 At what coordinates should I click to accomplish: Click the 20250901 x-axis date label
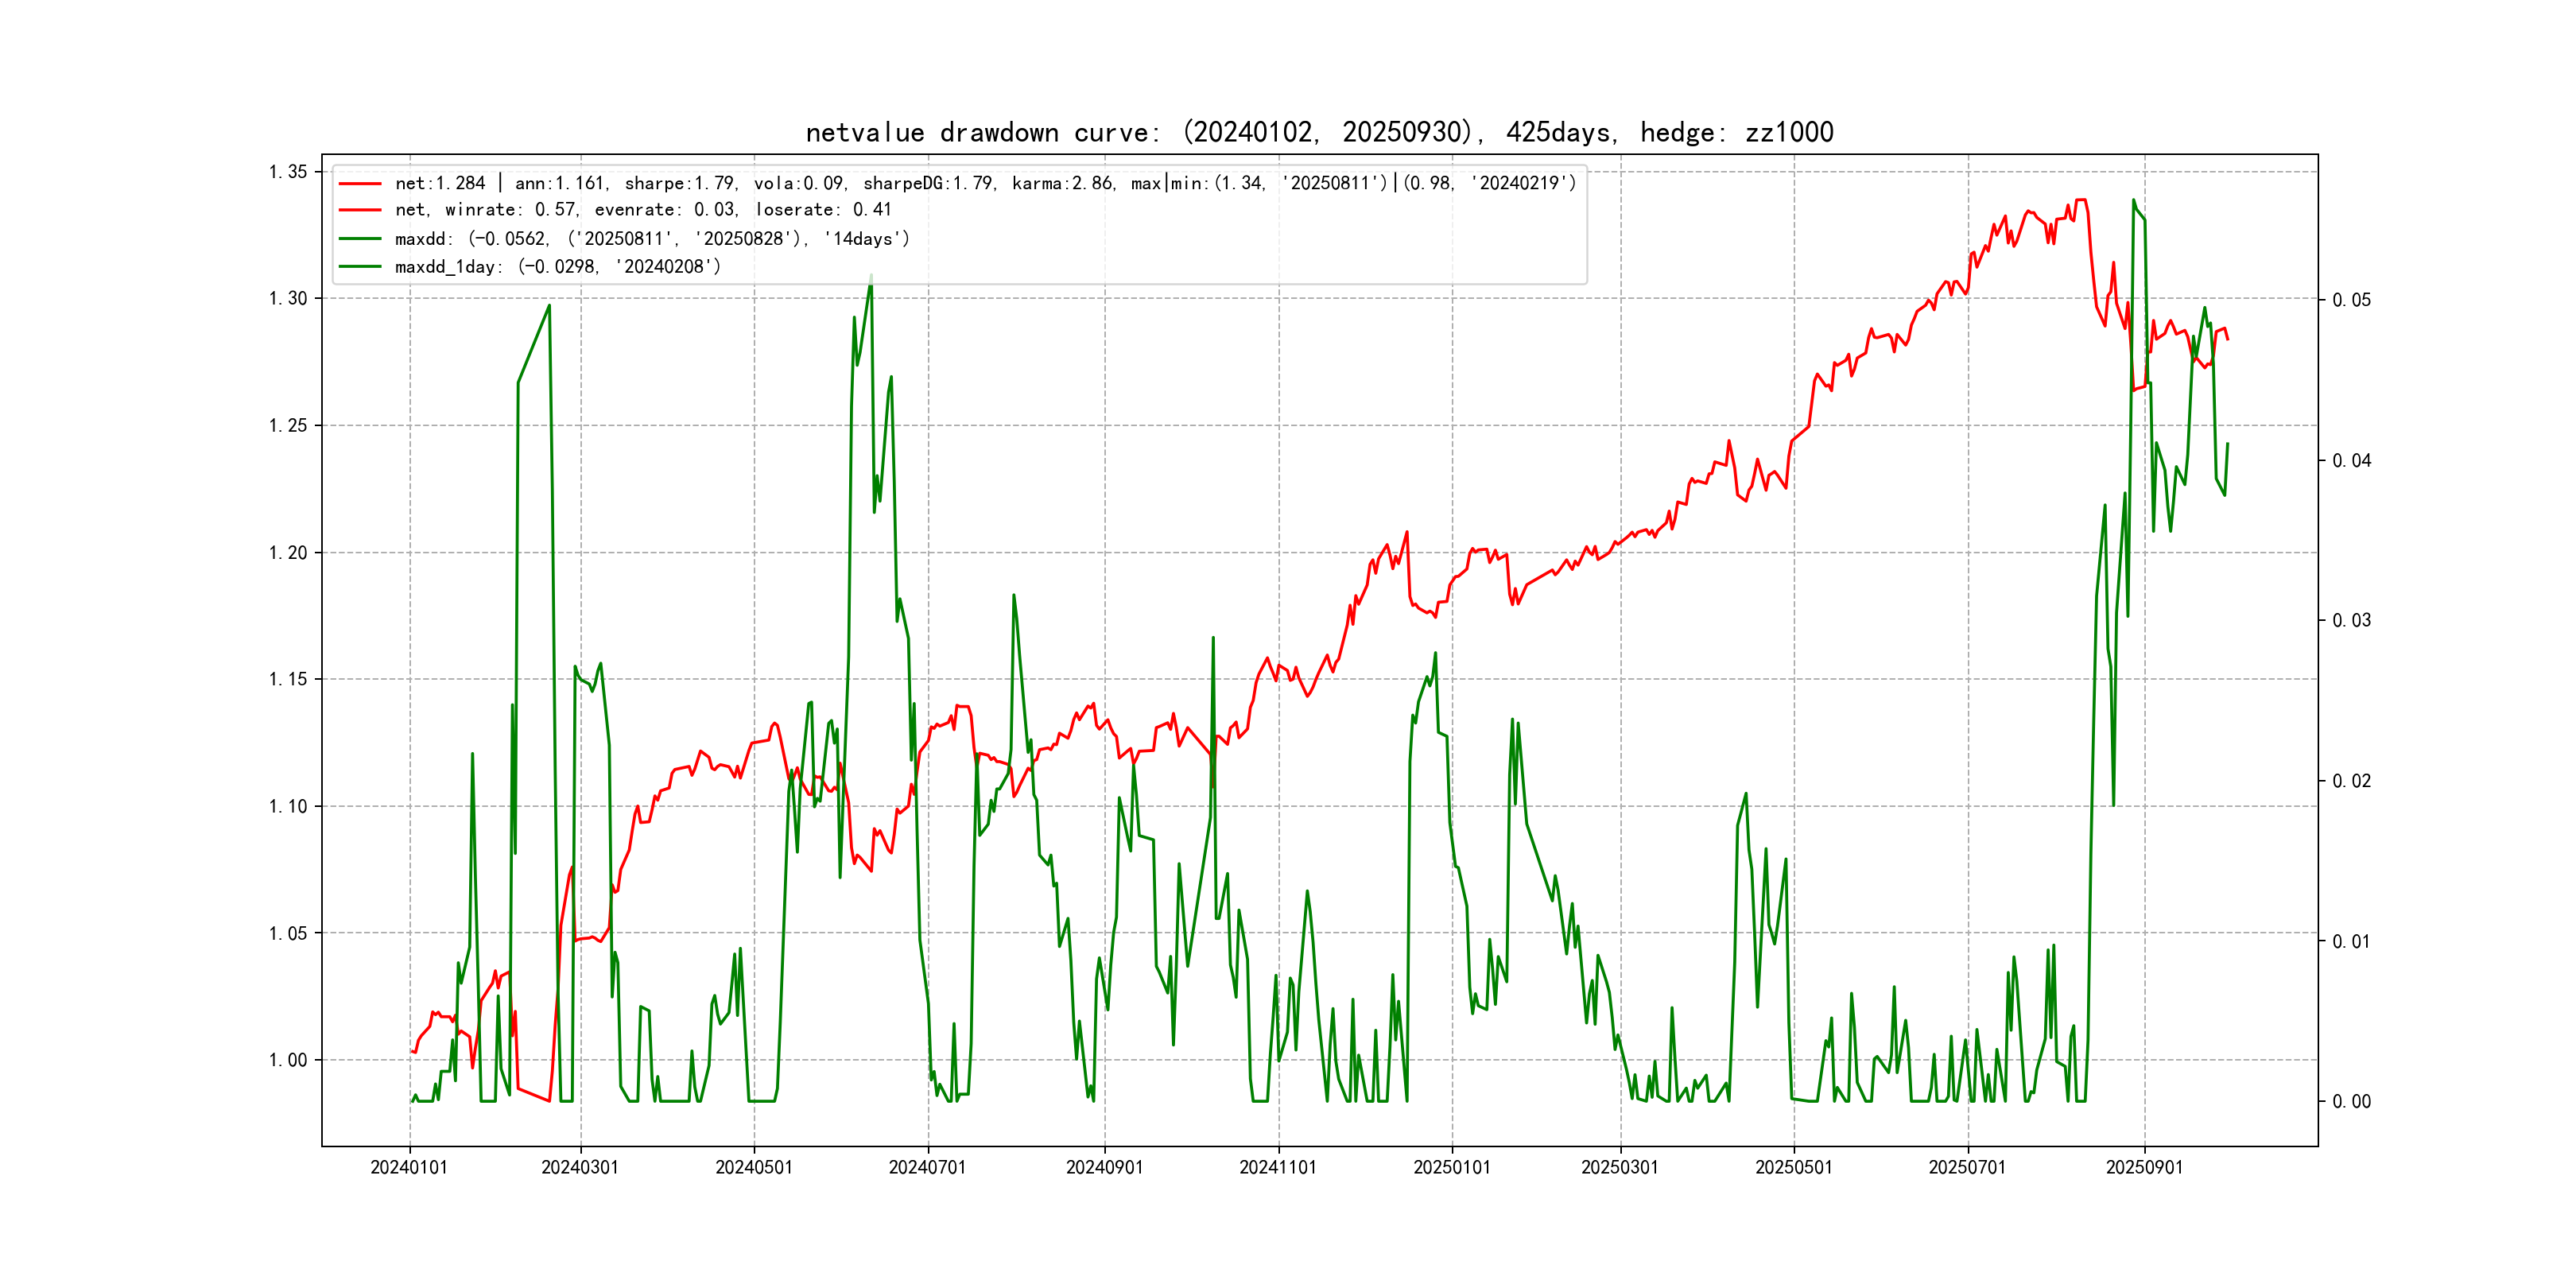click(x=2144, y=1167)
